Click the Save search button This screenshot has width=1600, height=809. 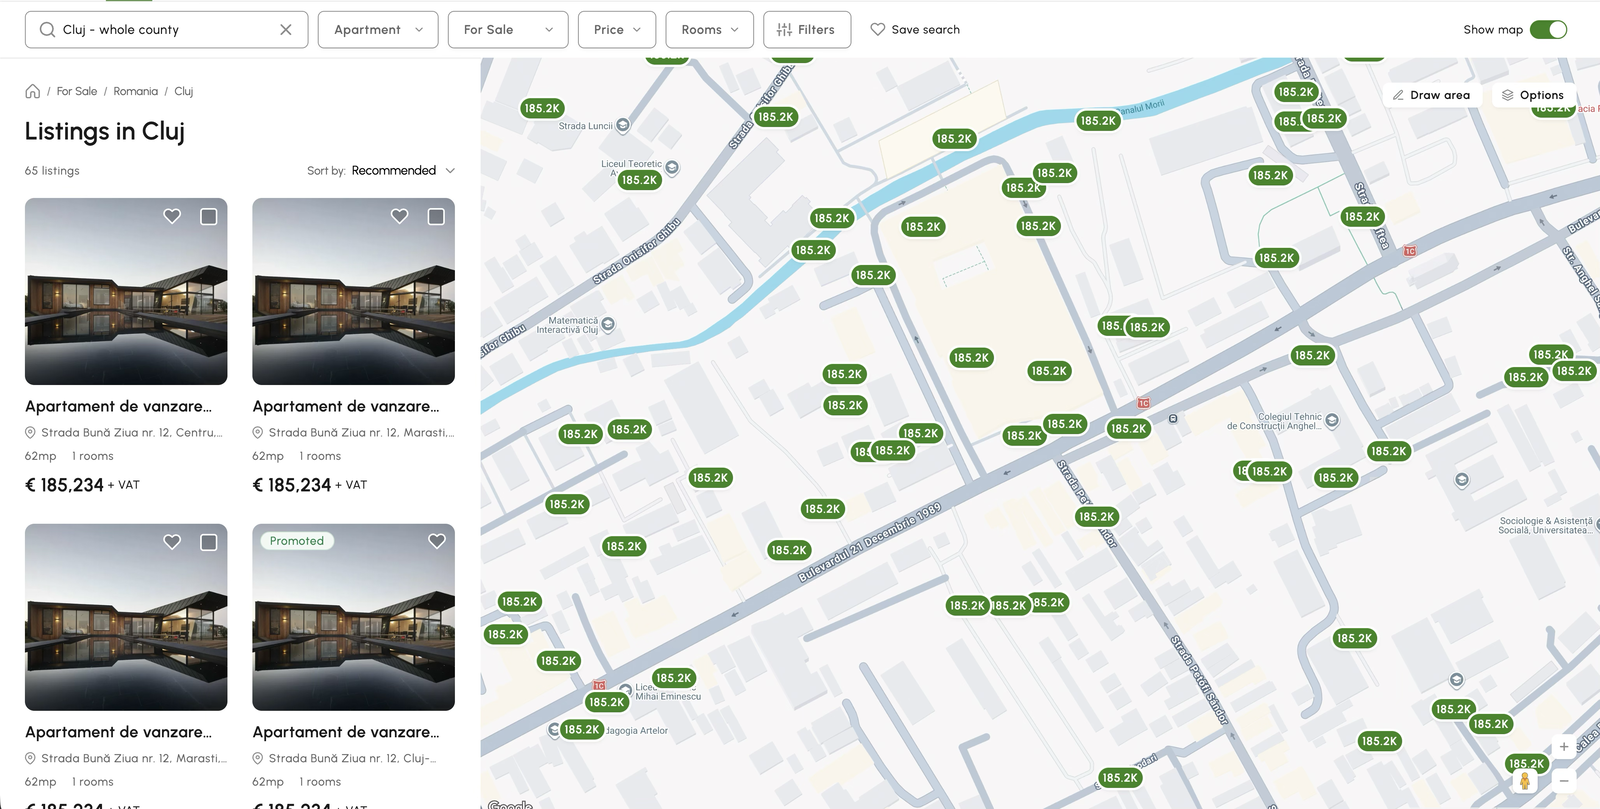(915, 30)
